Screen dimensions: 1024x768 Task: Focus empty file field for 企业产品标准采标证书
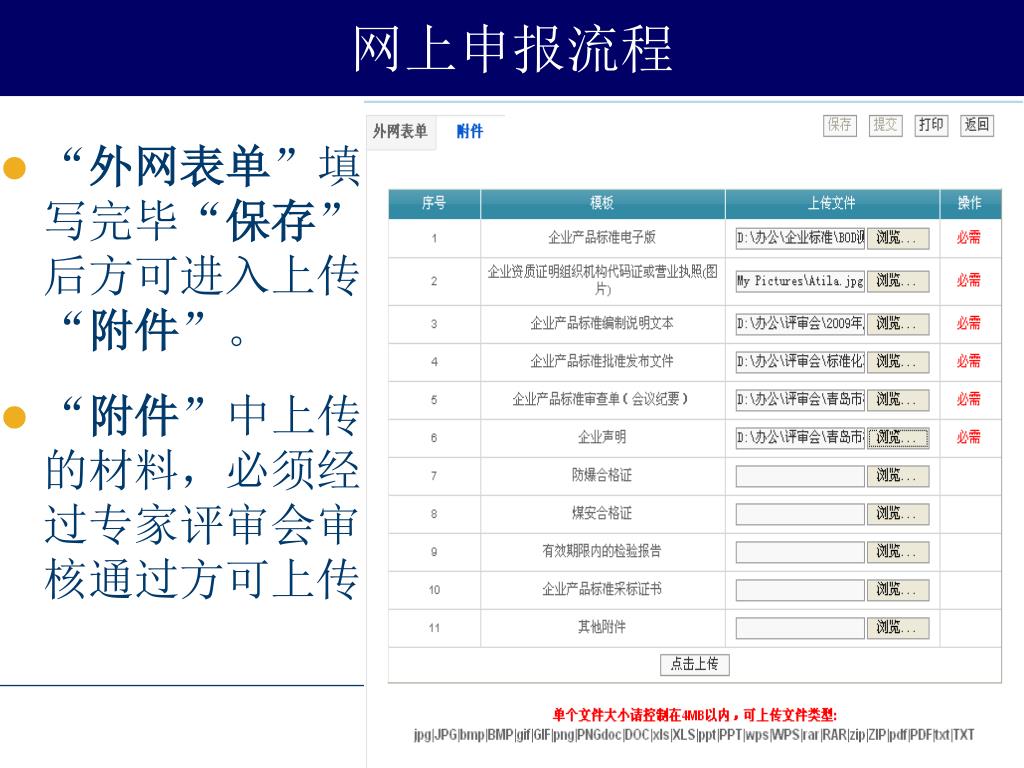point(800,590)
